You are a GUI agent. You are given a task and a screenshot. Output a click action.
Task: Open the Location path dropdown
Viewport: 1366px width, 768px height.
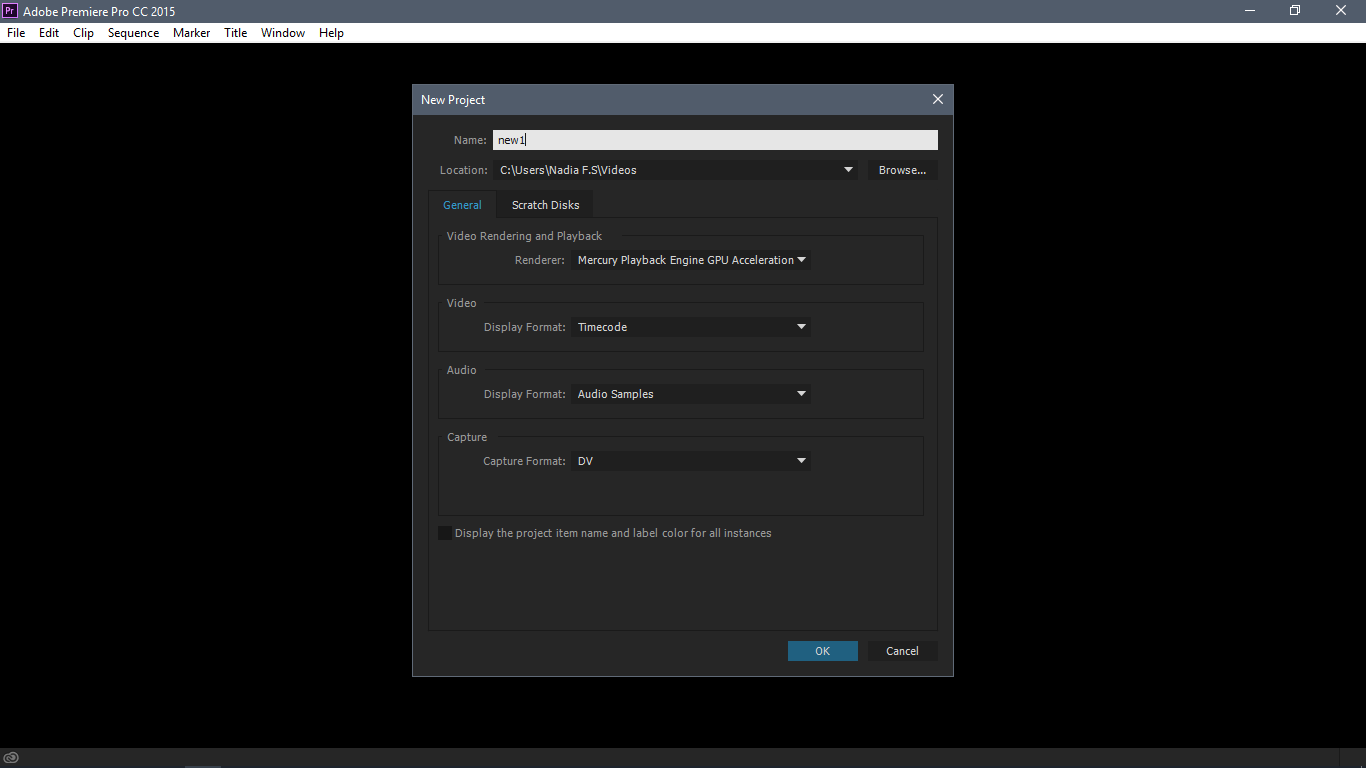[x=675, y=170]
